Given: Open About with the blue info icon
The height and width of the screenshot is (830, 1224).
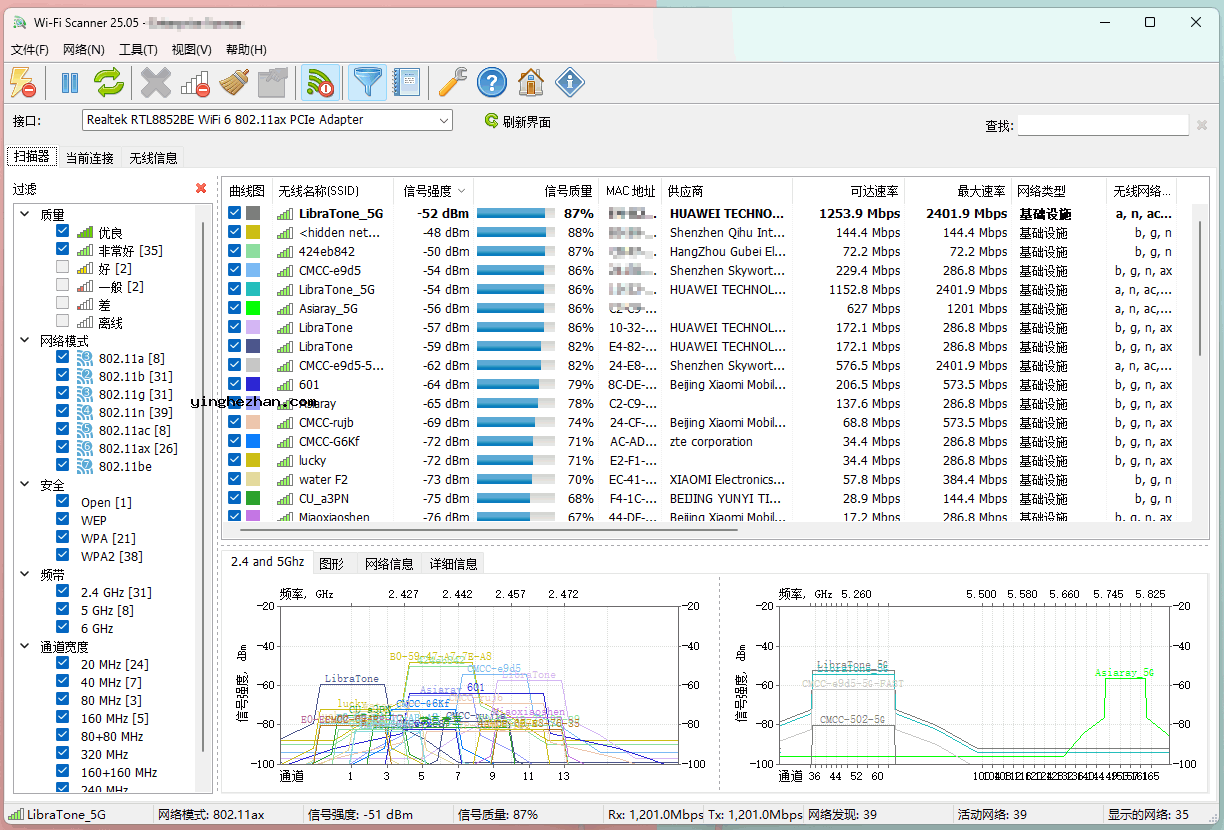Looking at the screenshot, I should (x=570, y=82).
